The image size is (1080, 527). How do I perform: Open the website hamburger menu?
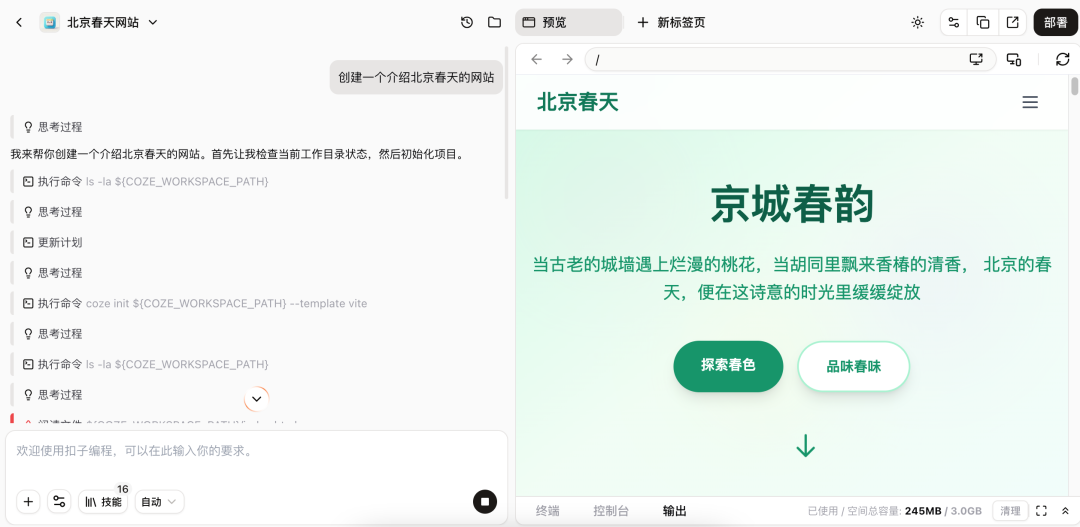pyautogui.click(x=1029, y=102)
